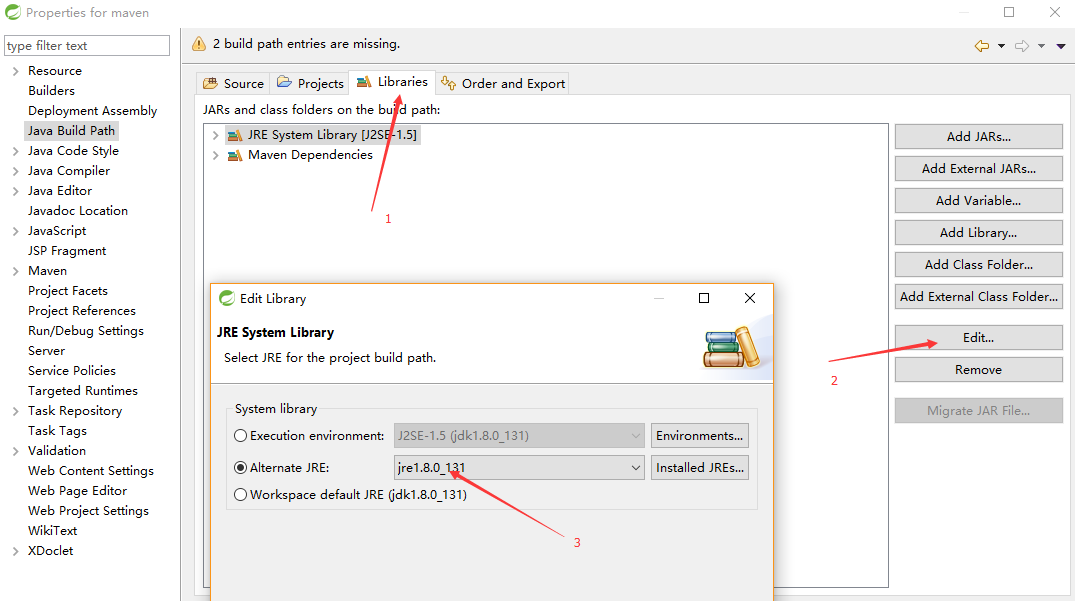Expand the Maven Dependencies entry
1075x601 pixels.
tap(215, 156)
